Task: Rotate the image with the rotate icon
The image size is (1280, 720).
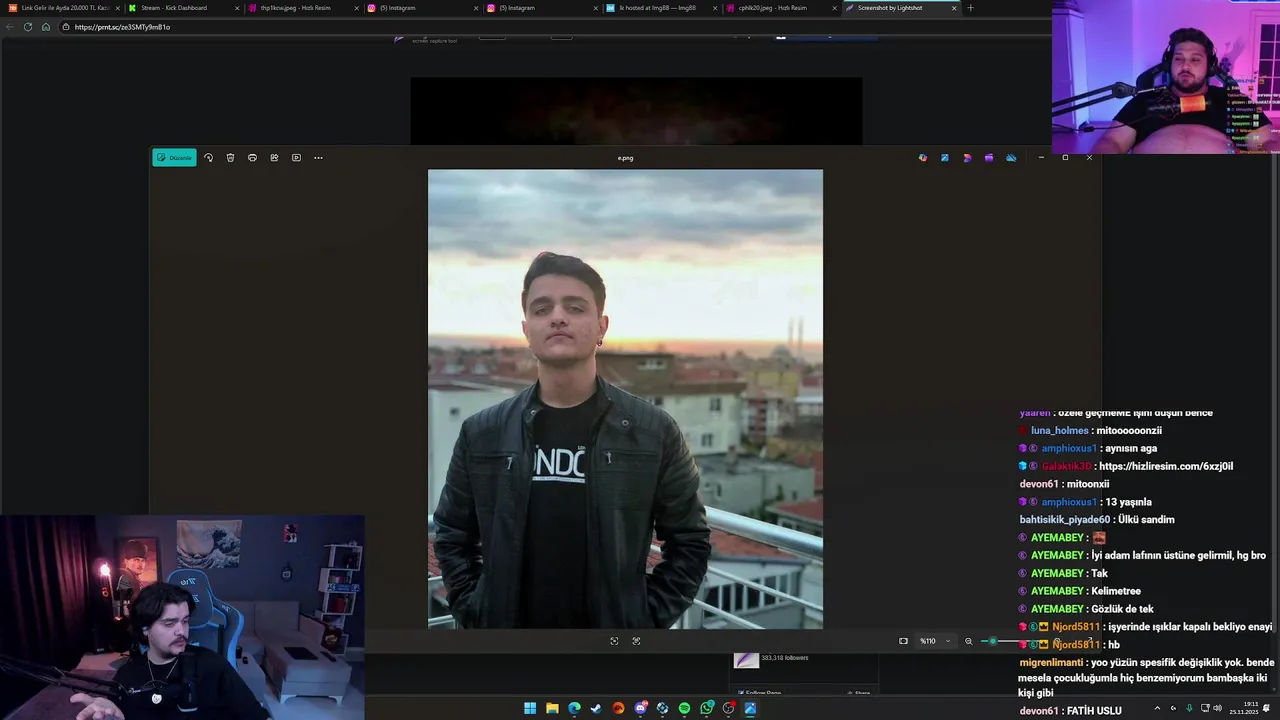Action: (208, 157)
